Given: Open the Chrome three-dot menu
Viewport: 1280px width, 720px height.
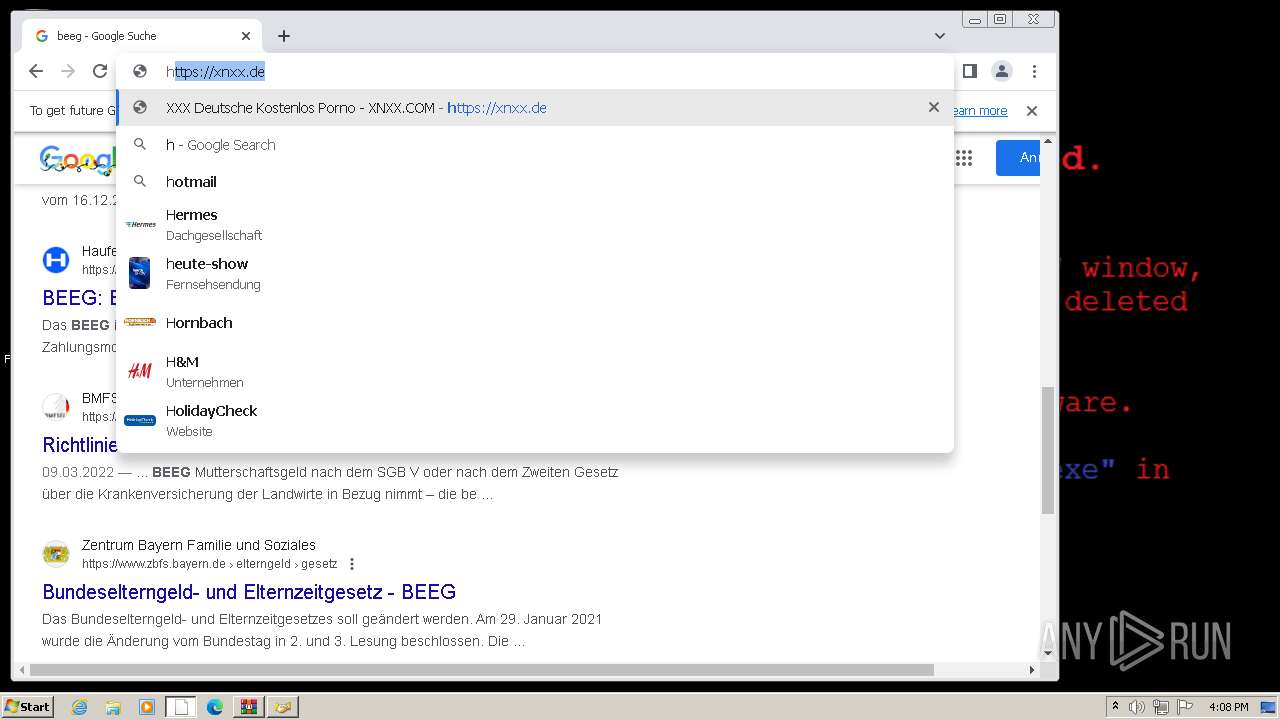Looking at the screenshot, I should [x=1034, y=71].
